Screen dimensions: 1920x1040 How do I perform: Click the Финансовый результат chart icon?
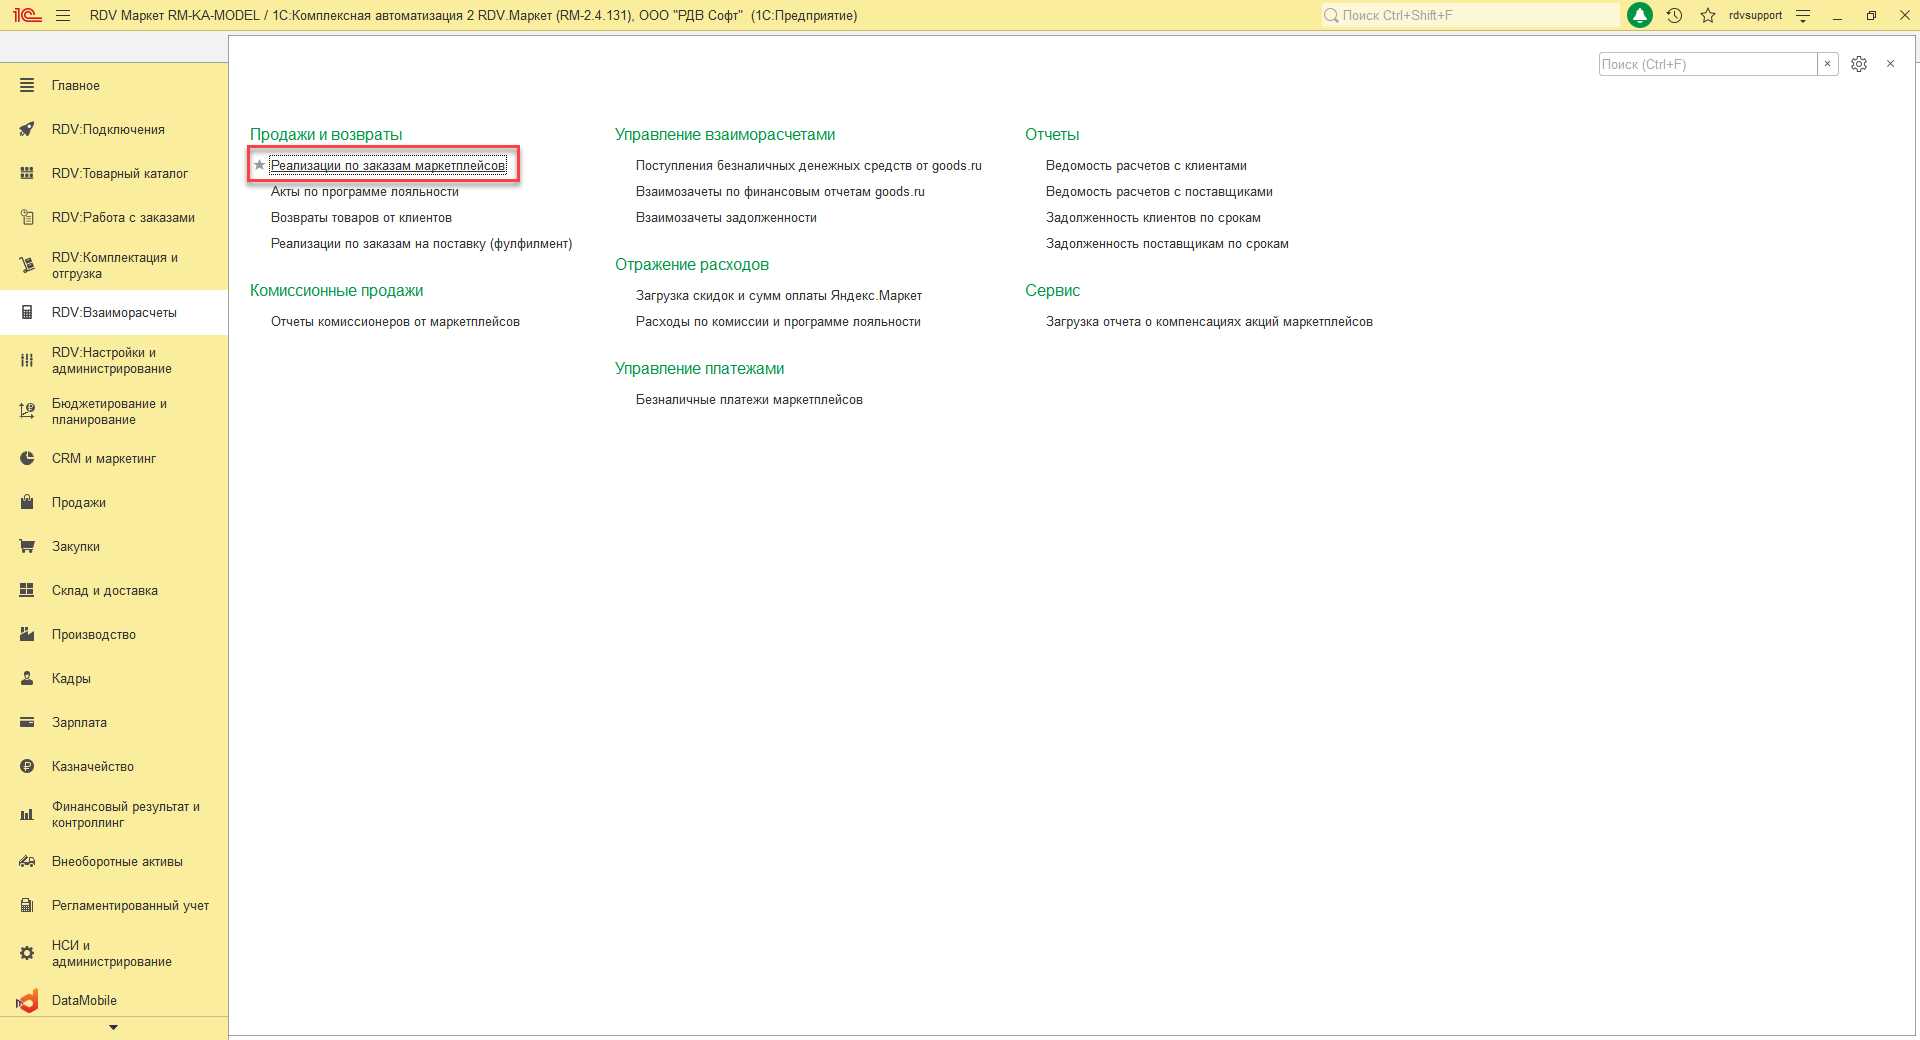click(x=27, y=815)
